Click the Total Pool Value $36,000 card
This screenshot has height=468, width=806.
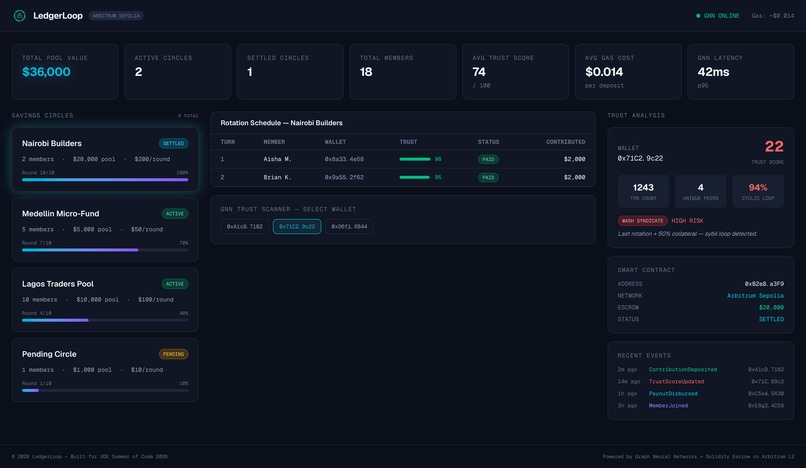click(x=65, y=71)
